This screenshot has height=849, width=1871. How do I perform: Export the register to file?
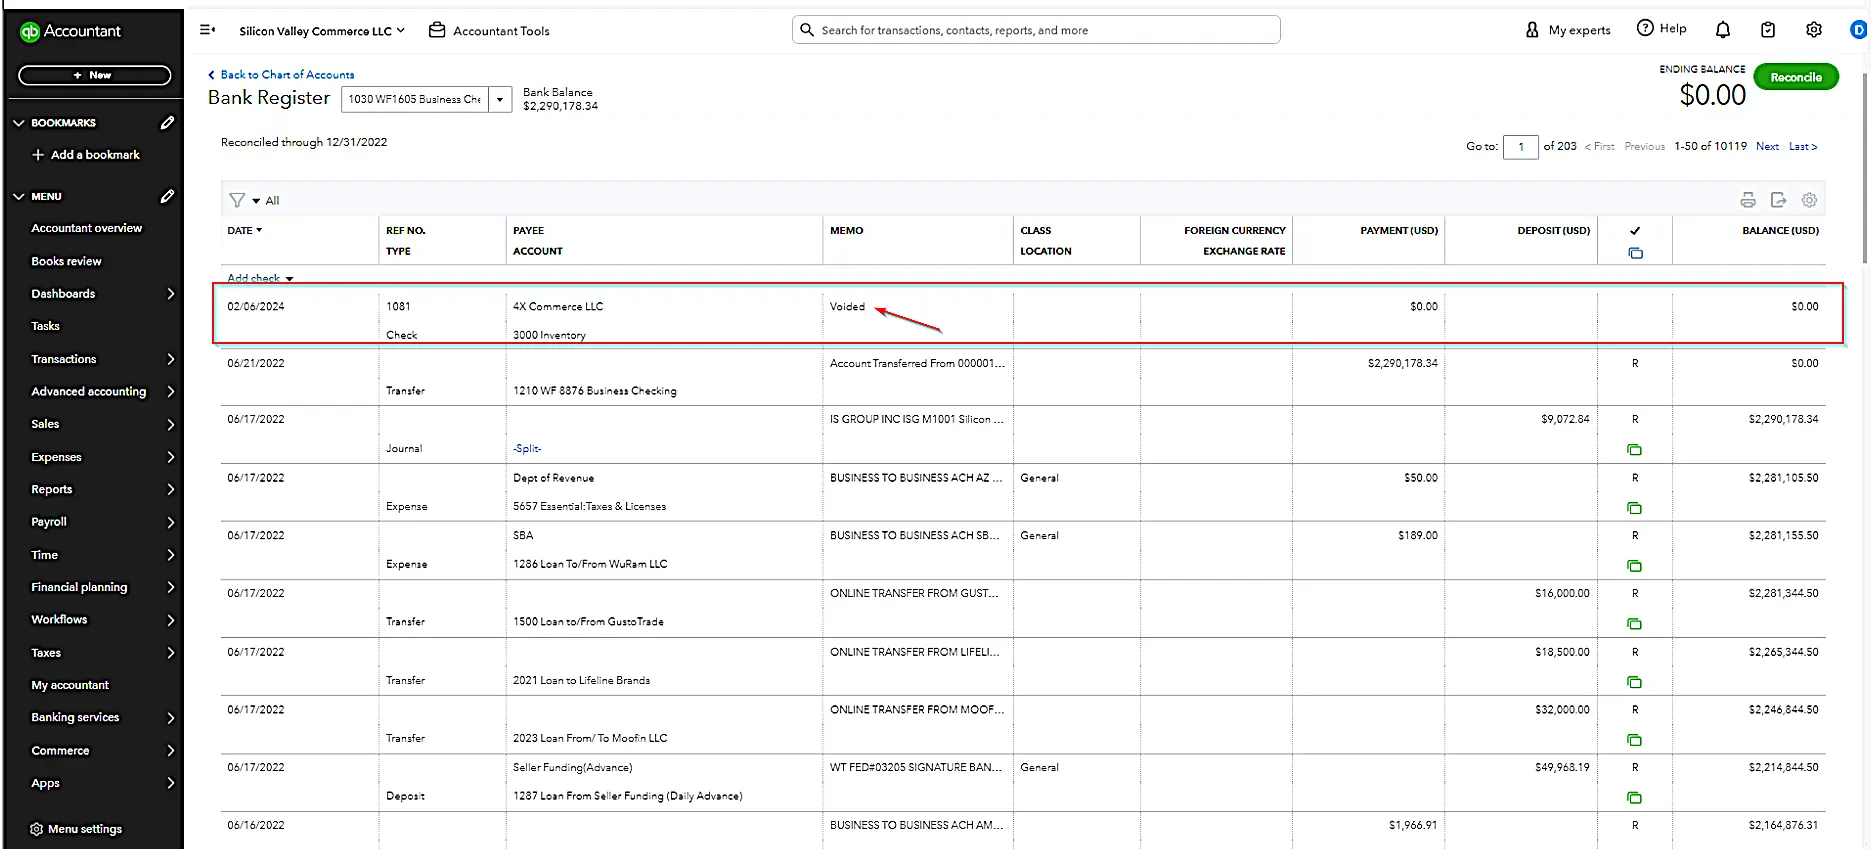point(1778,200)
